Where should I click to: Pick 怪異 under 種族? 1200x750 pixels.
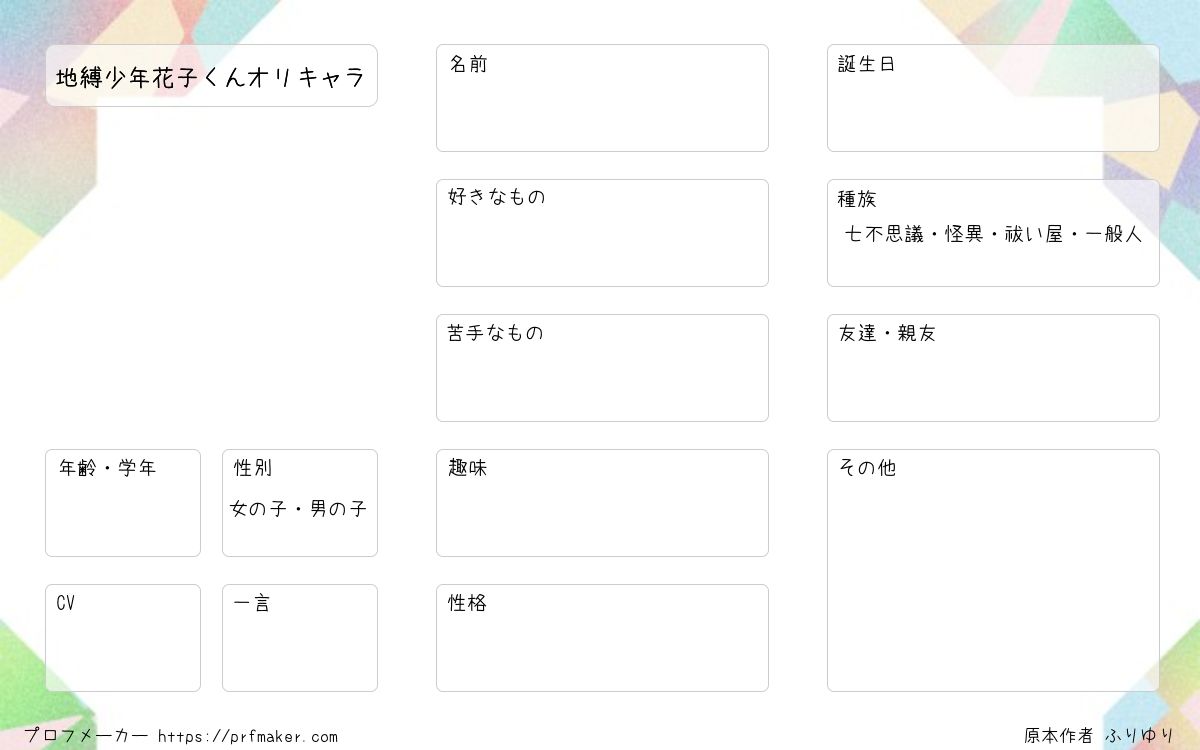point(964,235)
